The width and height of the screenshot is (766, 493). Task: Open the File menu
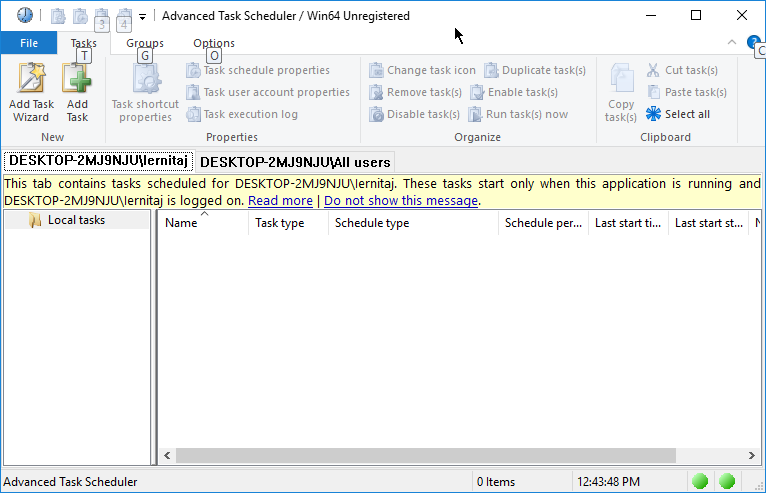(x=29, y=43)
